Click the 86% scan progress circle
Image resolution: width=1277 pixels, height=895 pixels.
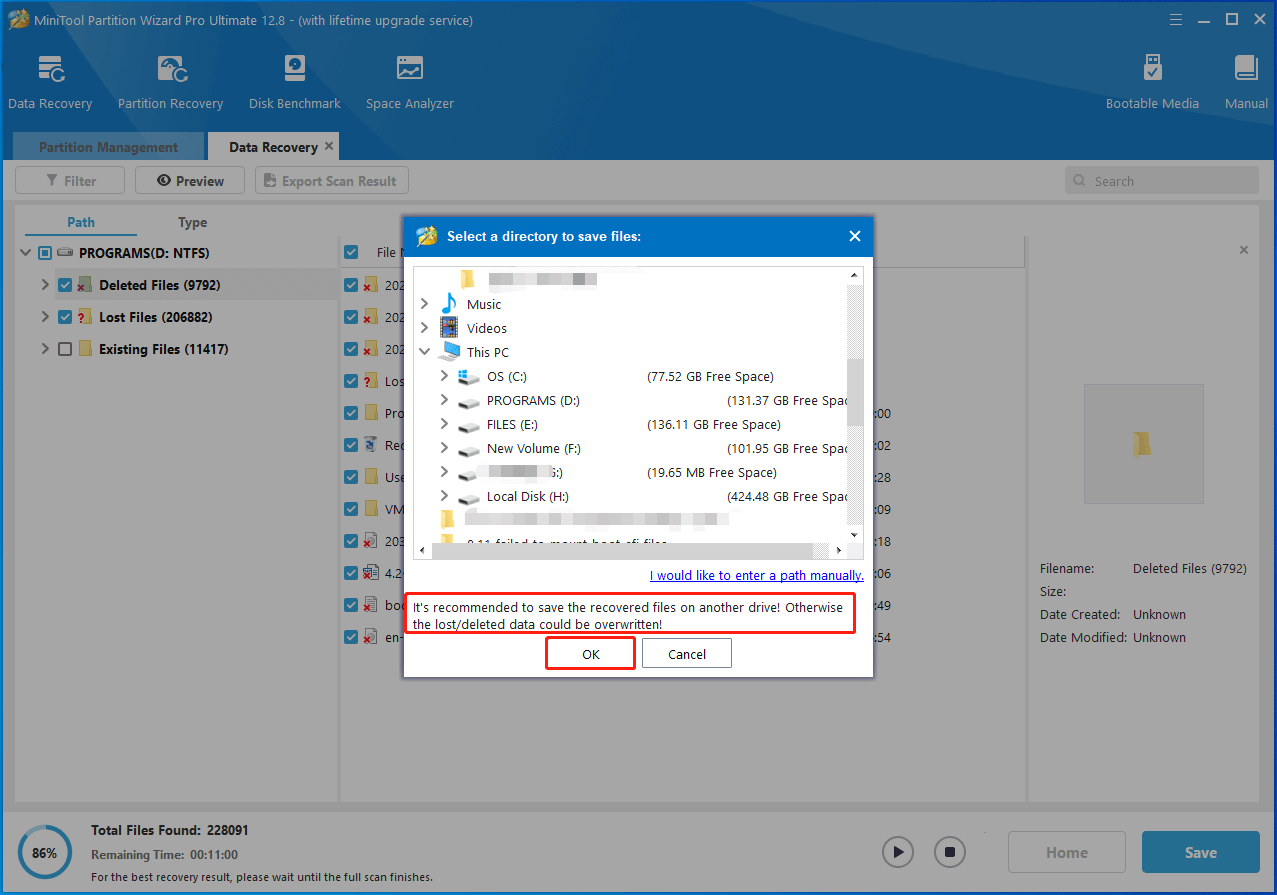[x=45, y=853]
